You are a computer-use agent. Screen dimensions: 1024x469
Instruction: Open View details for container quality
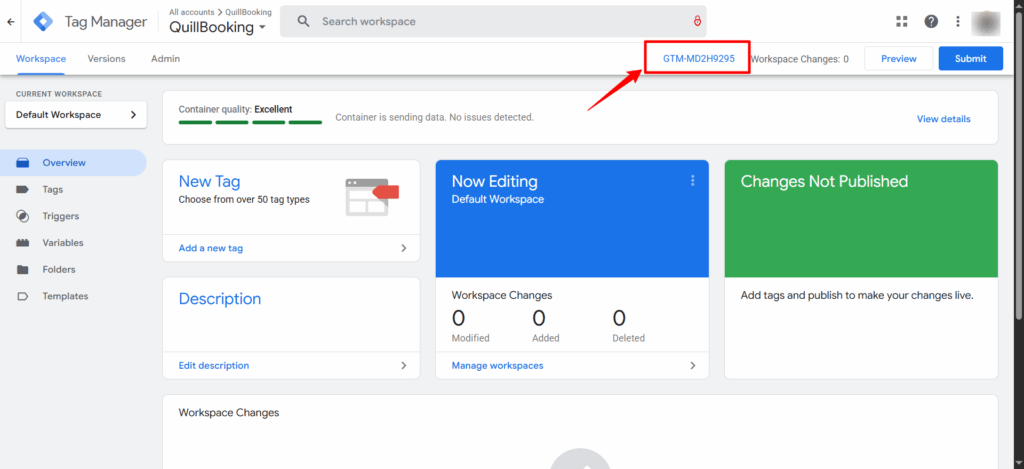[943, 119]
